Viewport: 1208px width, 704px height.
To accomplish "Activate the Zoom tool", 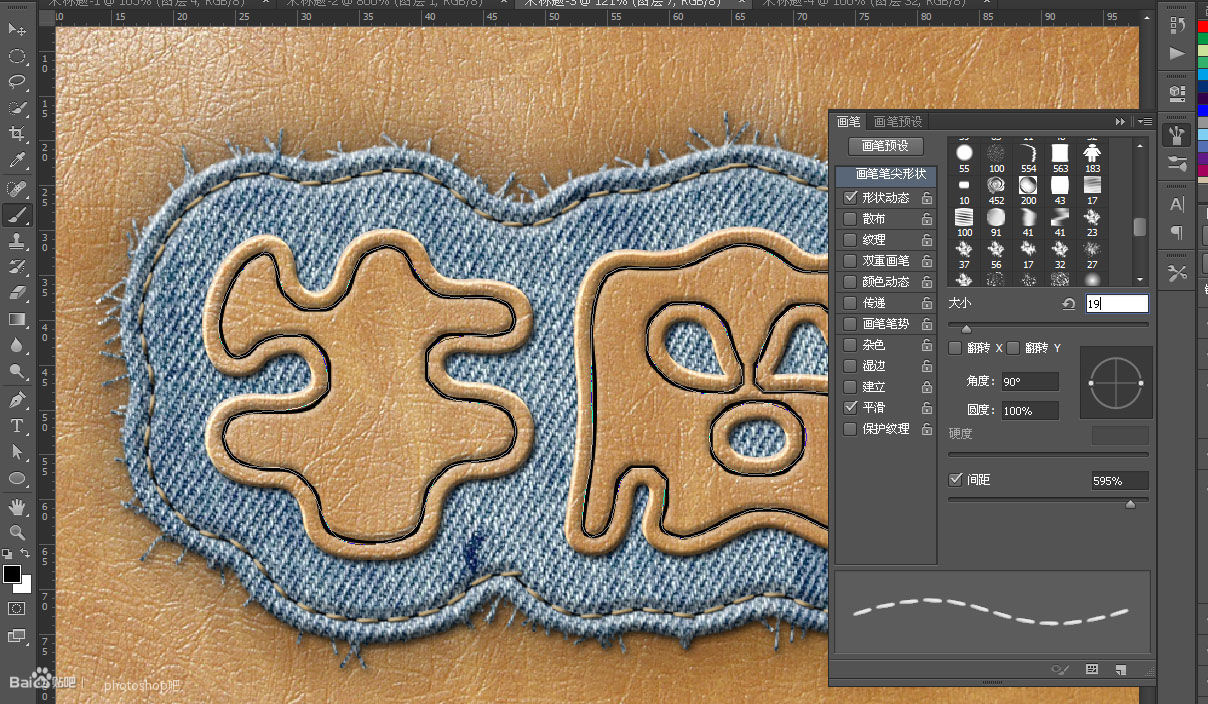I will [17, 532].
